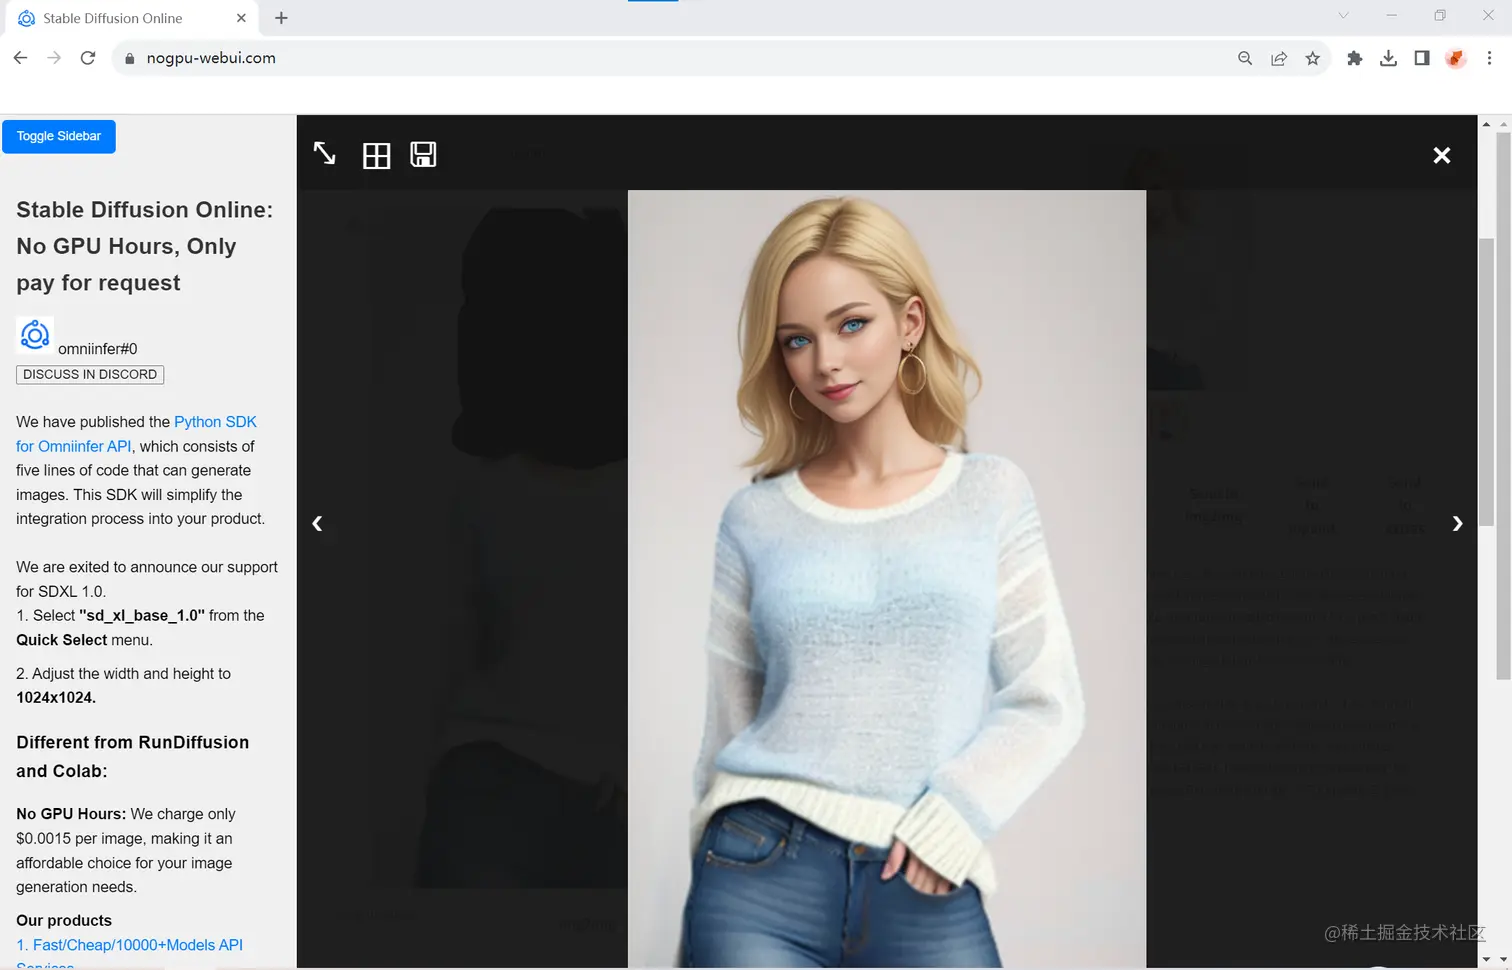Open browser profile avatar
Screen dimensions: 1512x970
(x=1456, y=58)
